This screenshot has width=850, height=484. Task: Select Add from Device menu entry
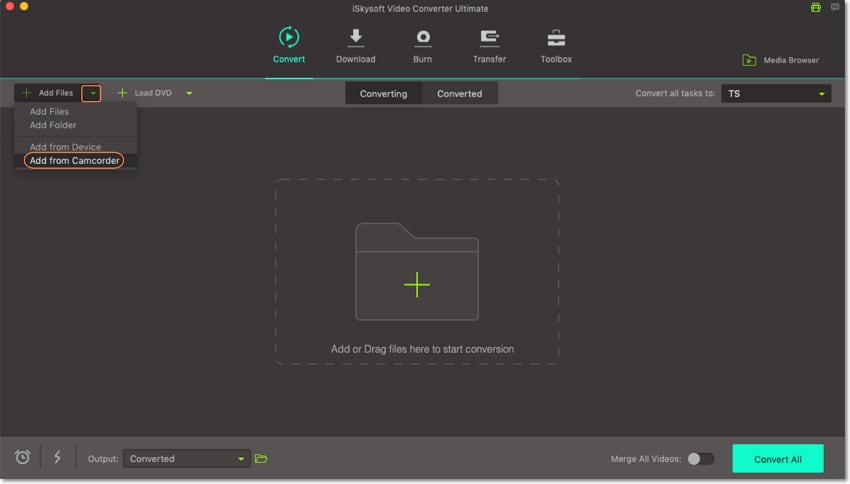point(65,147)
